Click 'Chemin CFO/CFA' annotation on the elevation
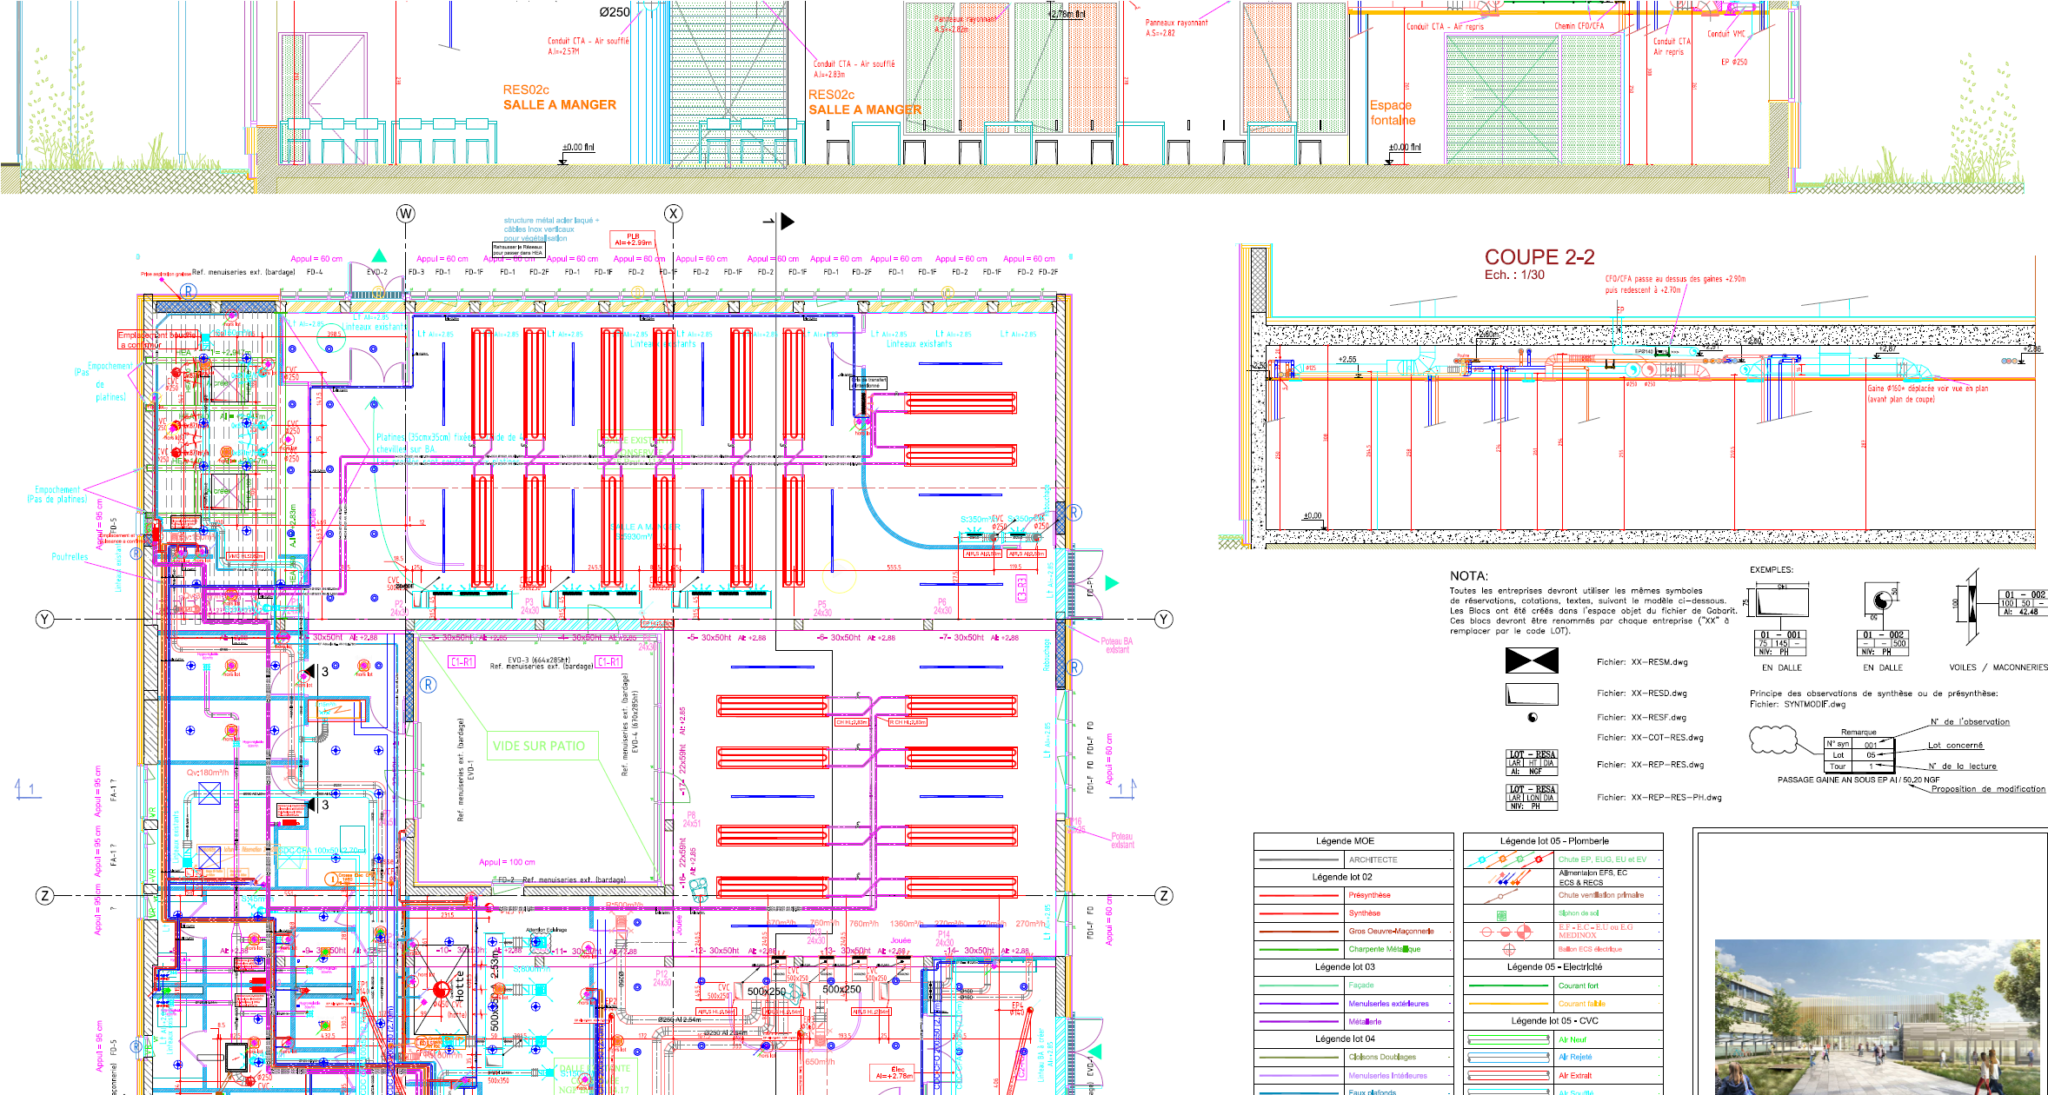This screenshot has width=2048, height=1095. point(1579,26)
